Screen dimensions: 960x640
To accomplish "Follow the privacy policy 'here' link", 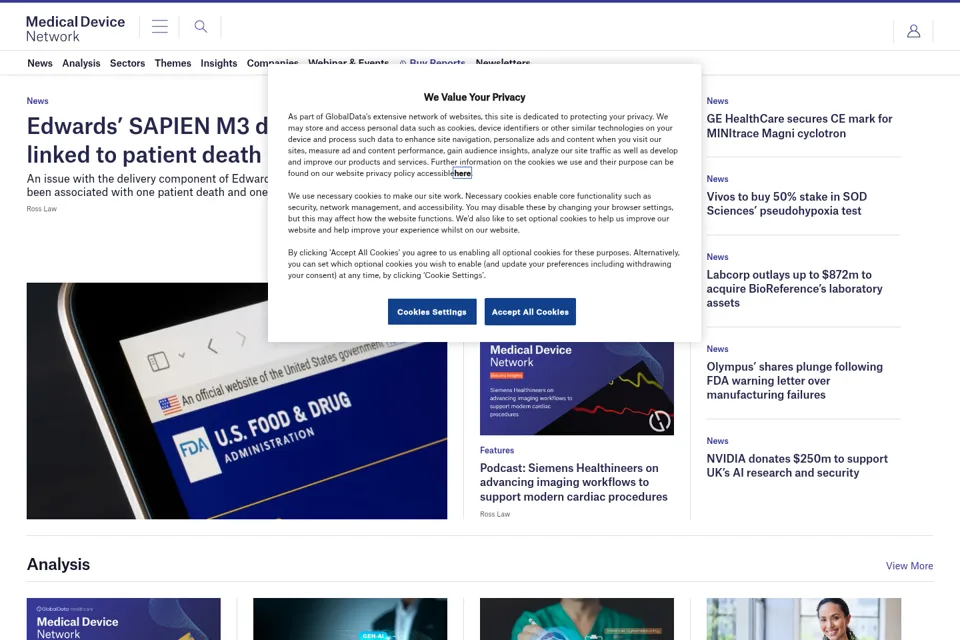I will [463, 173].
